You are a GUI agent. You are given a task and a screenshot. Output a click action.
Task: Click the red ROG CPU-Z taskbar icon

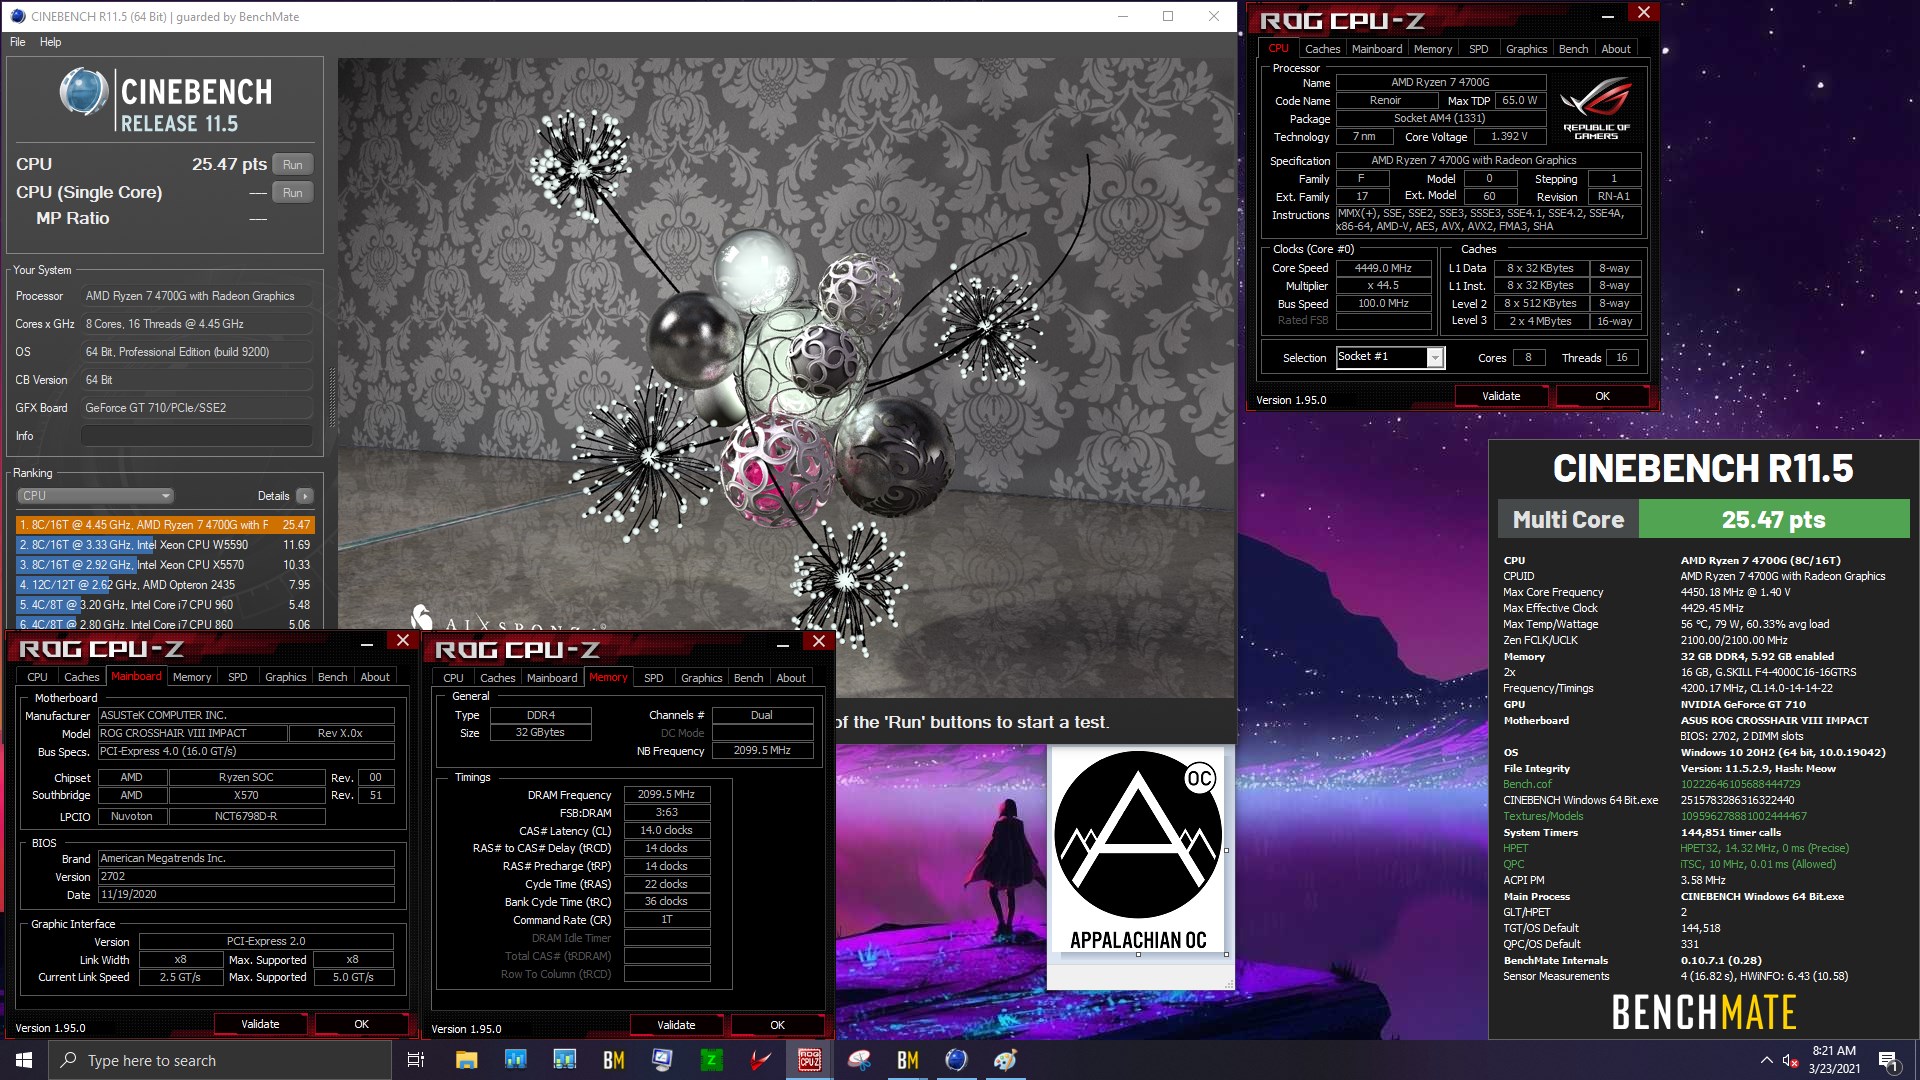click(x=809, y=1060)
